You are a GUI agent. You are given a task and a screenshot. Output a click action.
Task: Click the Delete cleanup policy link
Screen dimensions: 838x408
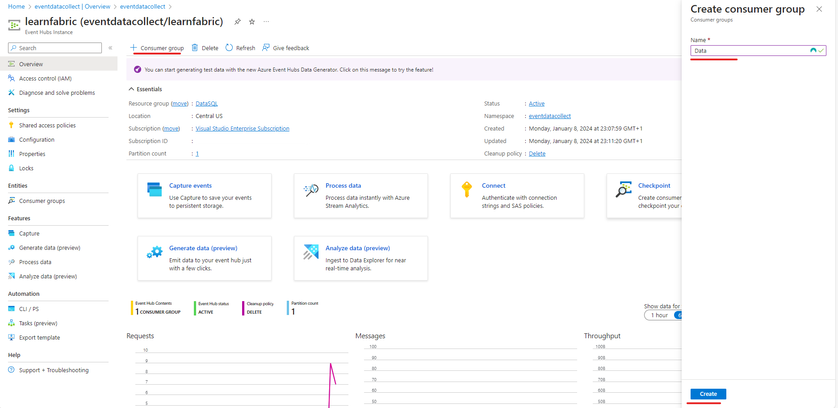(x=537, y=154)
